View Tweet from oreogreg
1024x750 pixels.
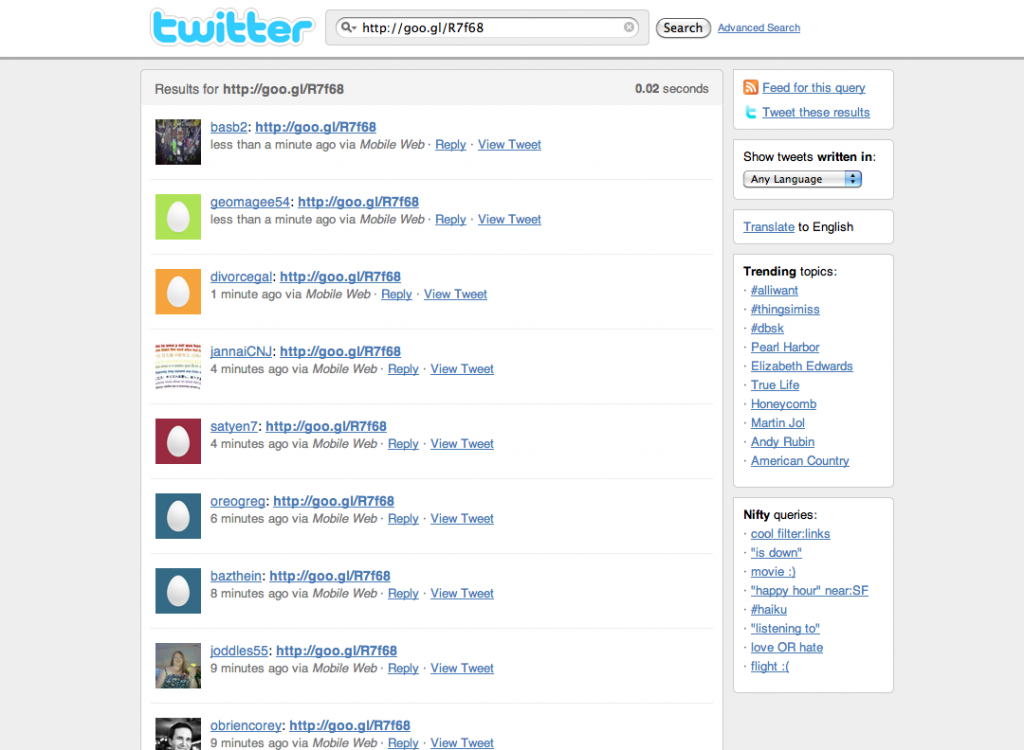[462, 519]
